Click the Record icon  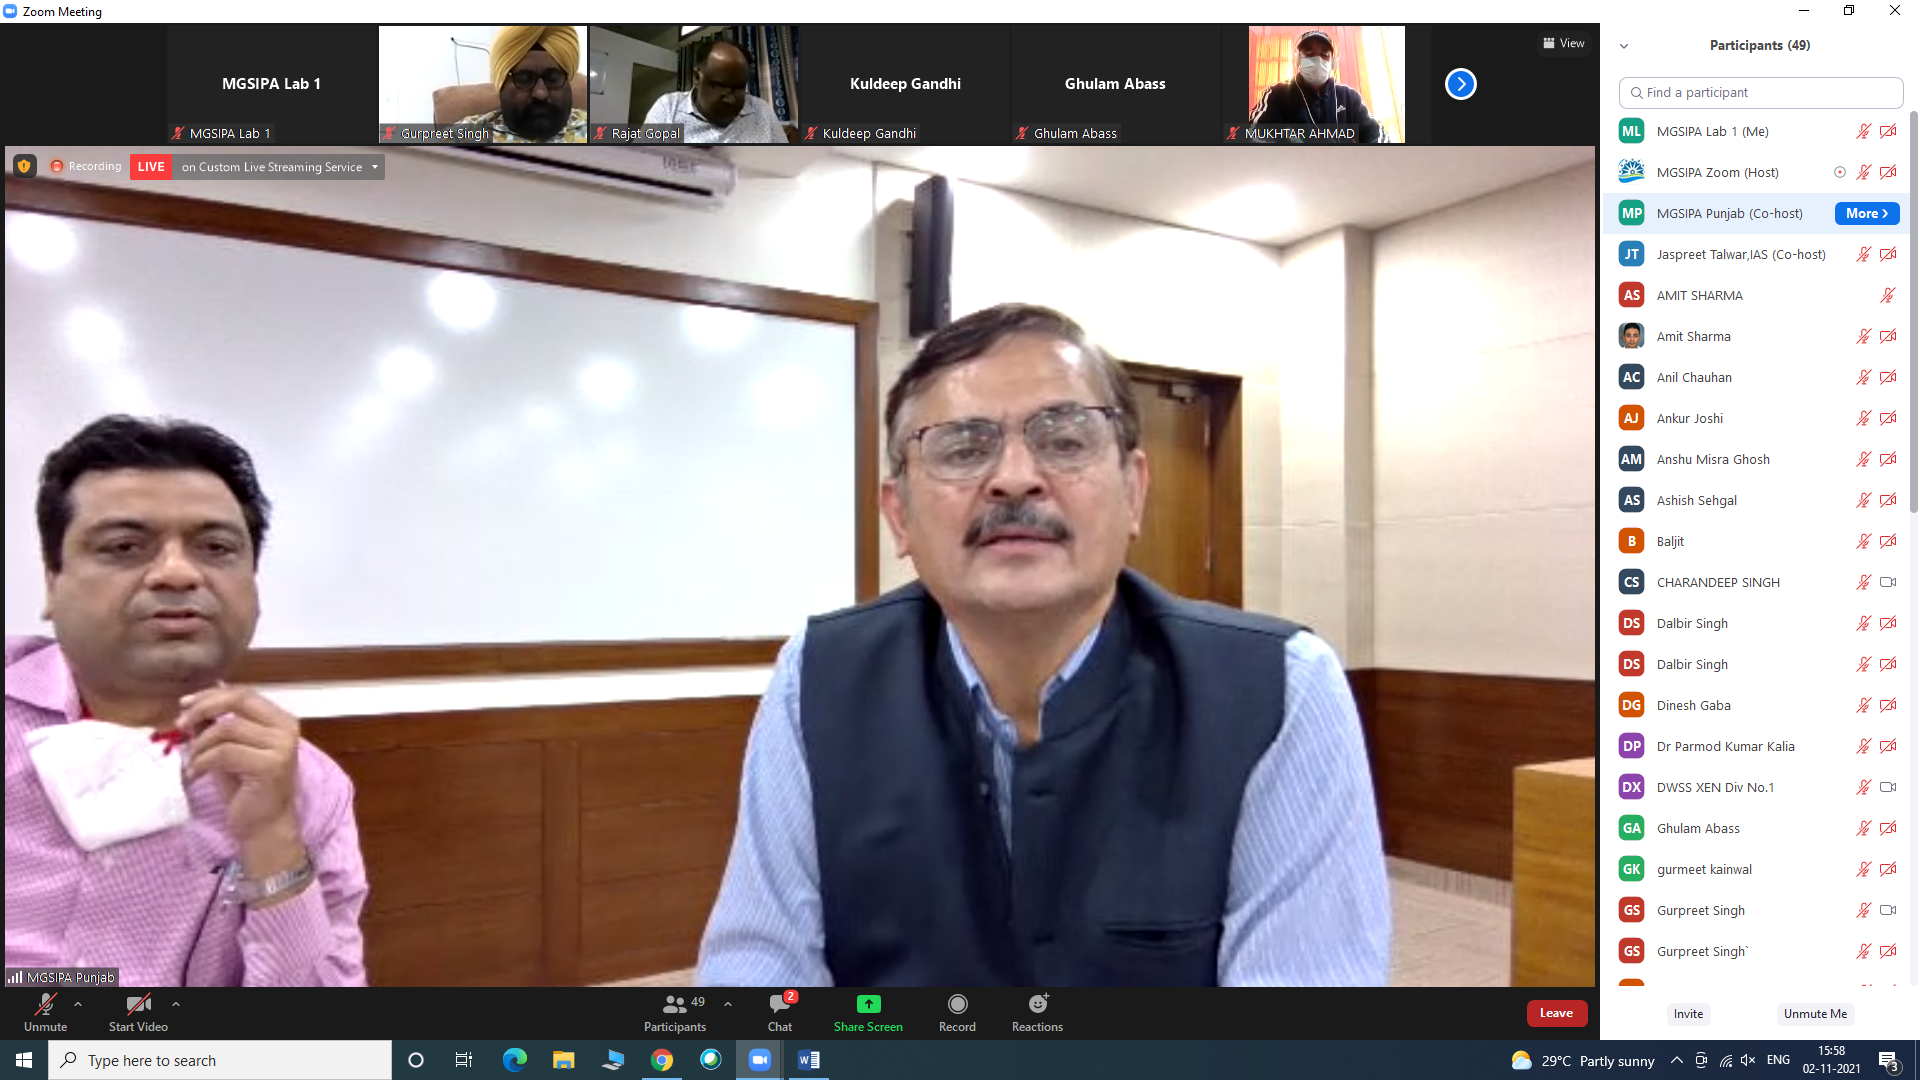coord(957,1004)
